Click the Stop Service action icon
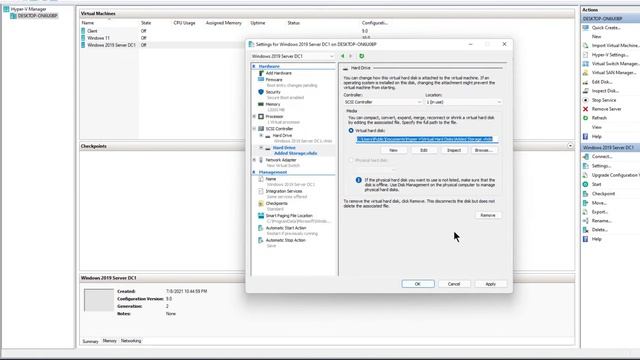Image resolution: width=640 pixels, height=360 pixels. [586, 100]
